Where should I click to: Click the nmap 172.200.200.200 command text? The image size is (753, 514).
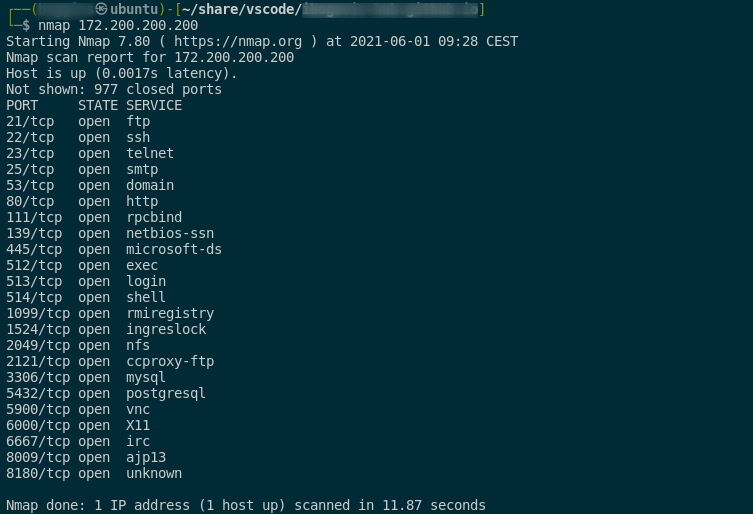point(118,25)
